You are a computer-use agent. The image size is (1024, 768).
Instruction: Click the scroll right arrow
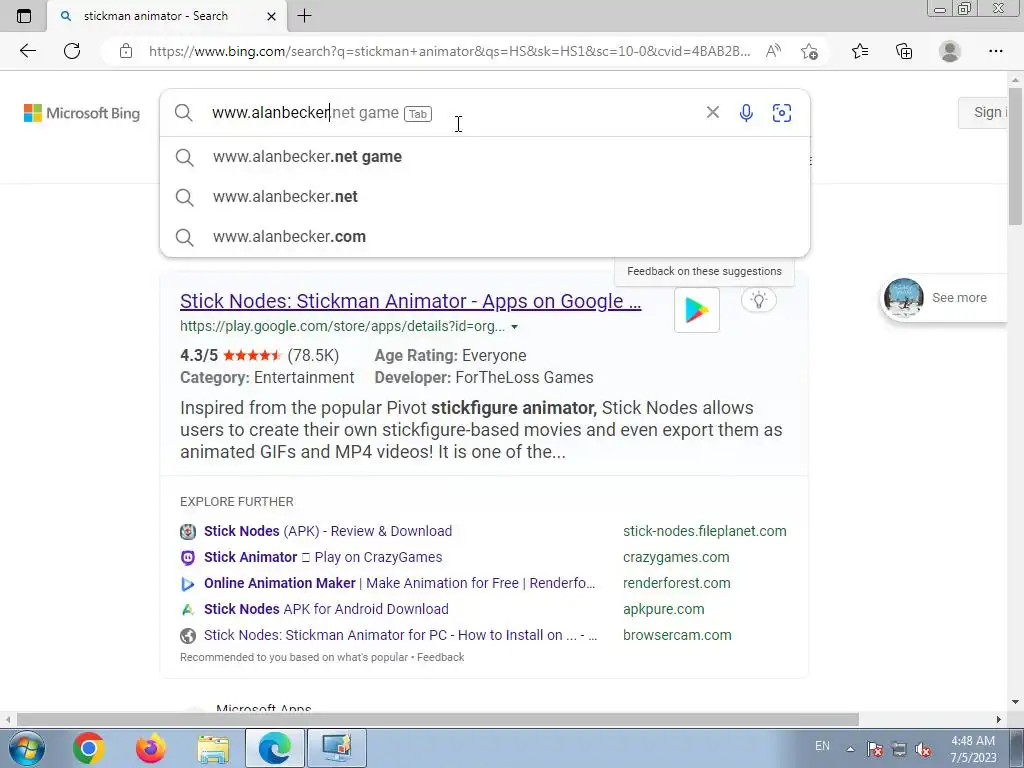pyautogui.click(x=998, y=719)
